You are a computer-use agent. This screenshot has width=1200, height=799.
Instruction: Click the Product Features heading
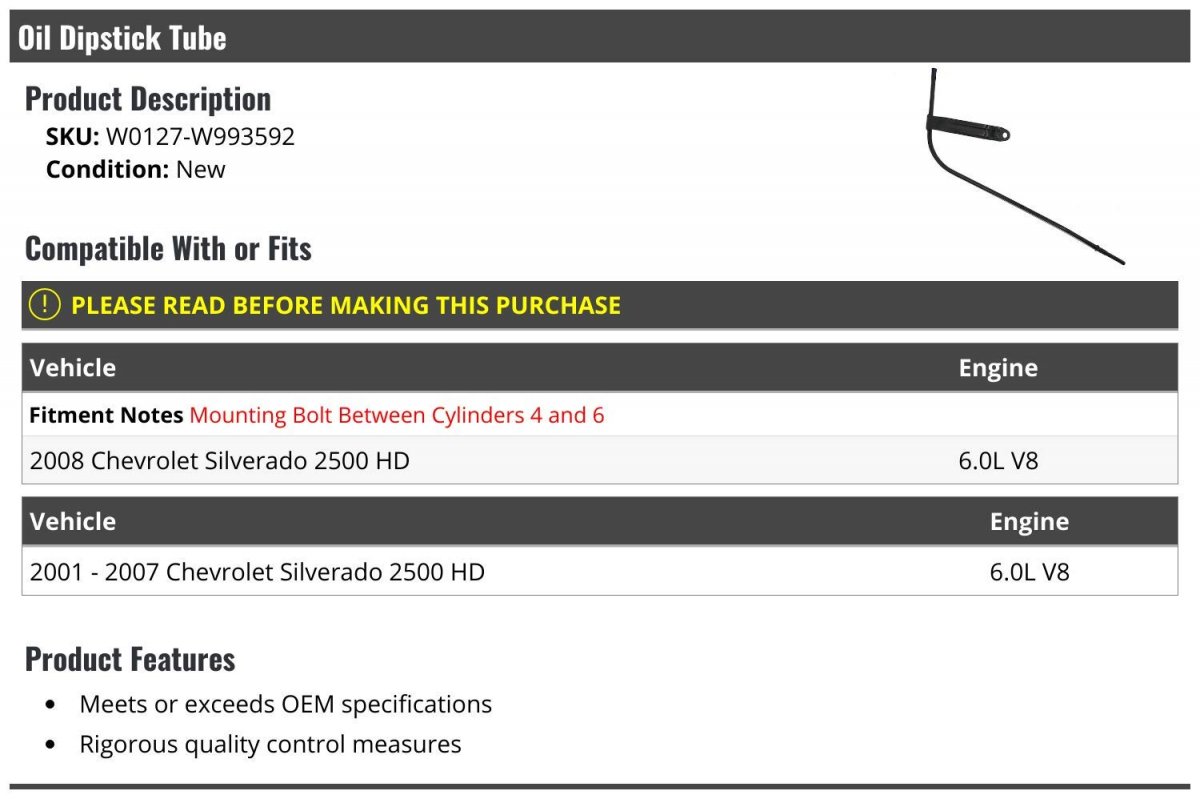pos(130,660)
